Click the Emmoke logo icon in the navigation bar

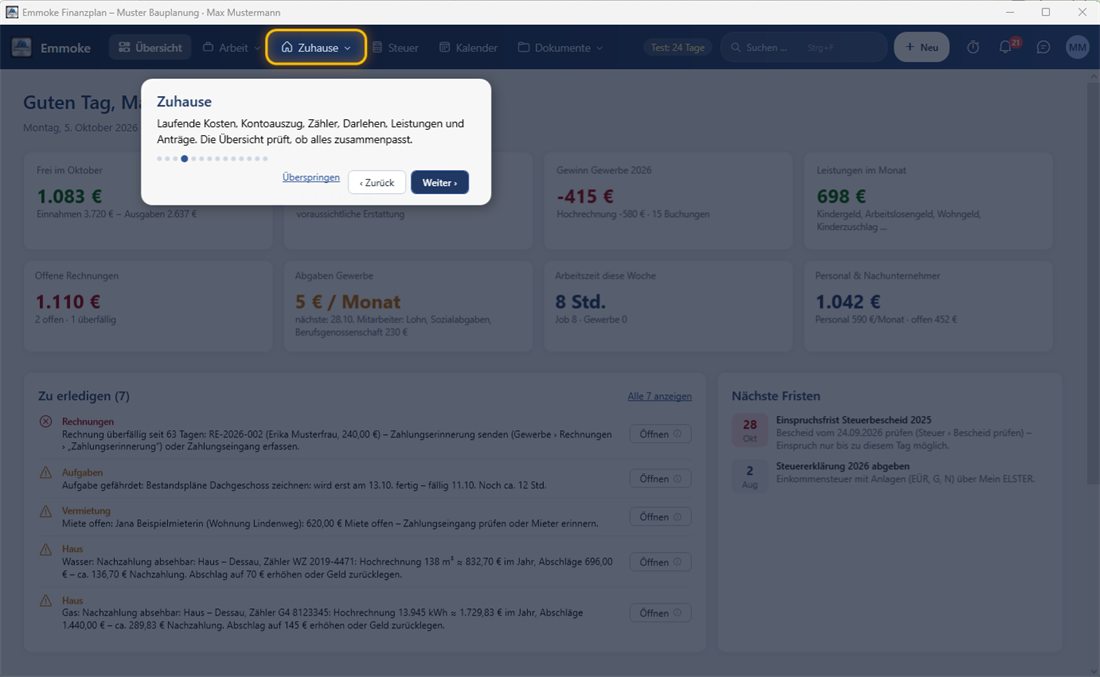[x=22, y=47]
